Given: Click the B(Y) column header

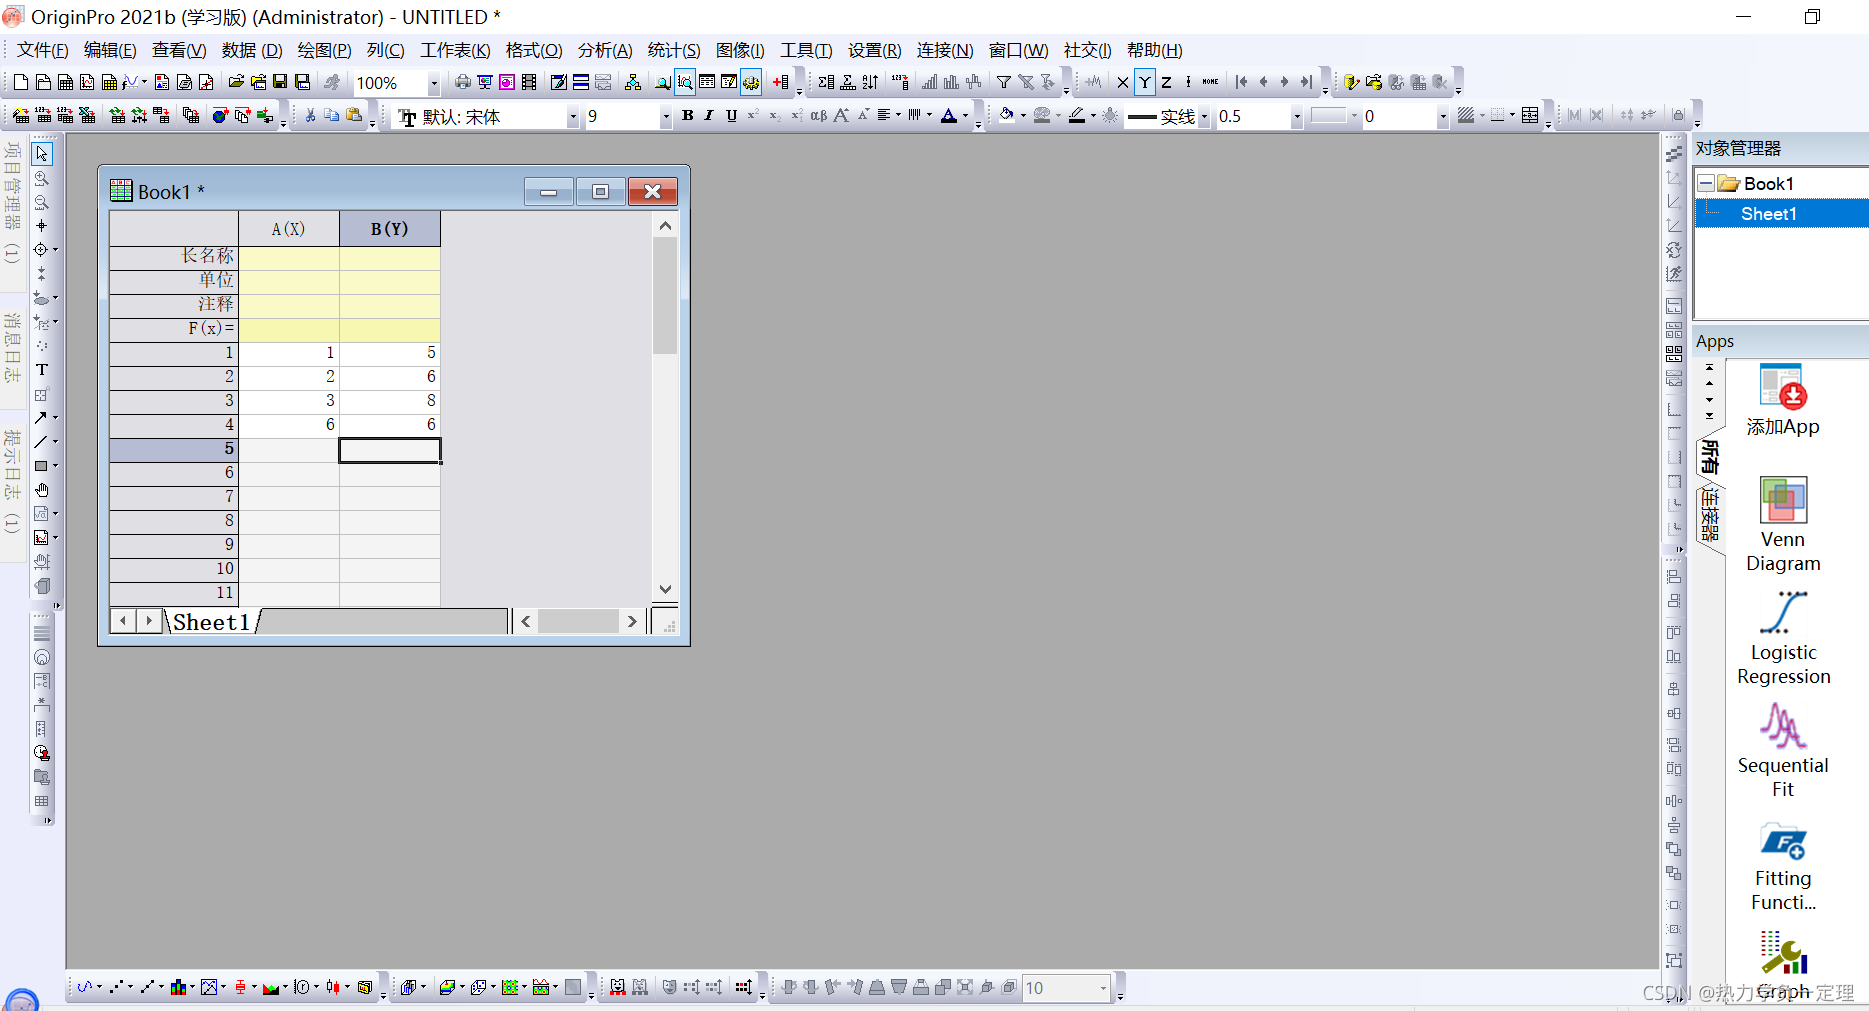Looking at the screenshot, I should coord(390,229).
